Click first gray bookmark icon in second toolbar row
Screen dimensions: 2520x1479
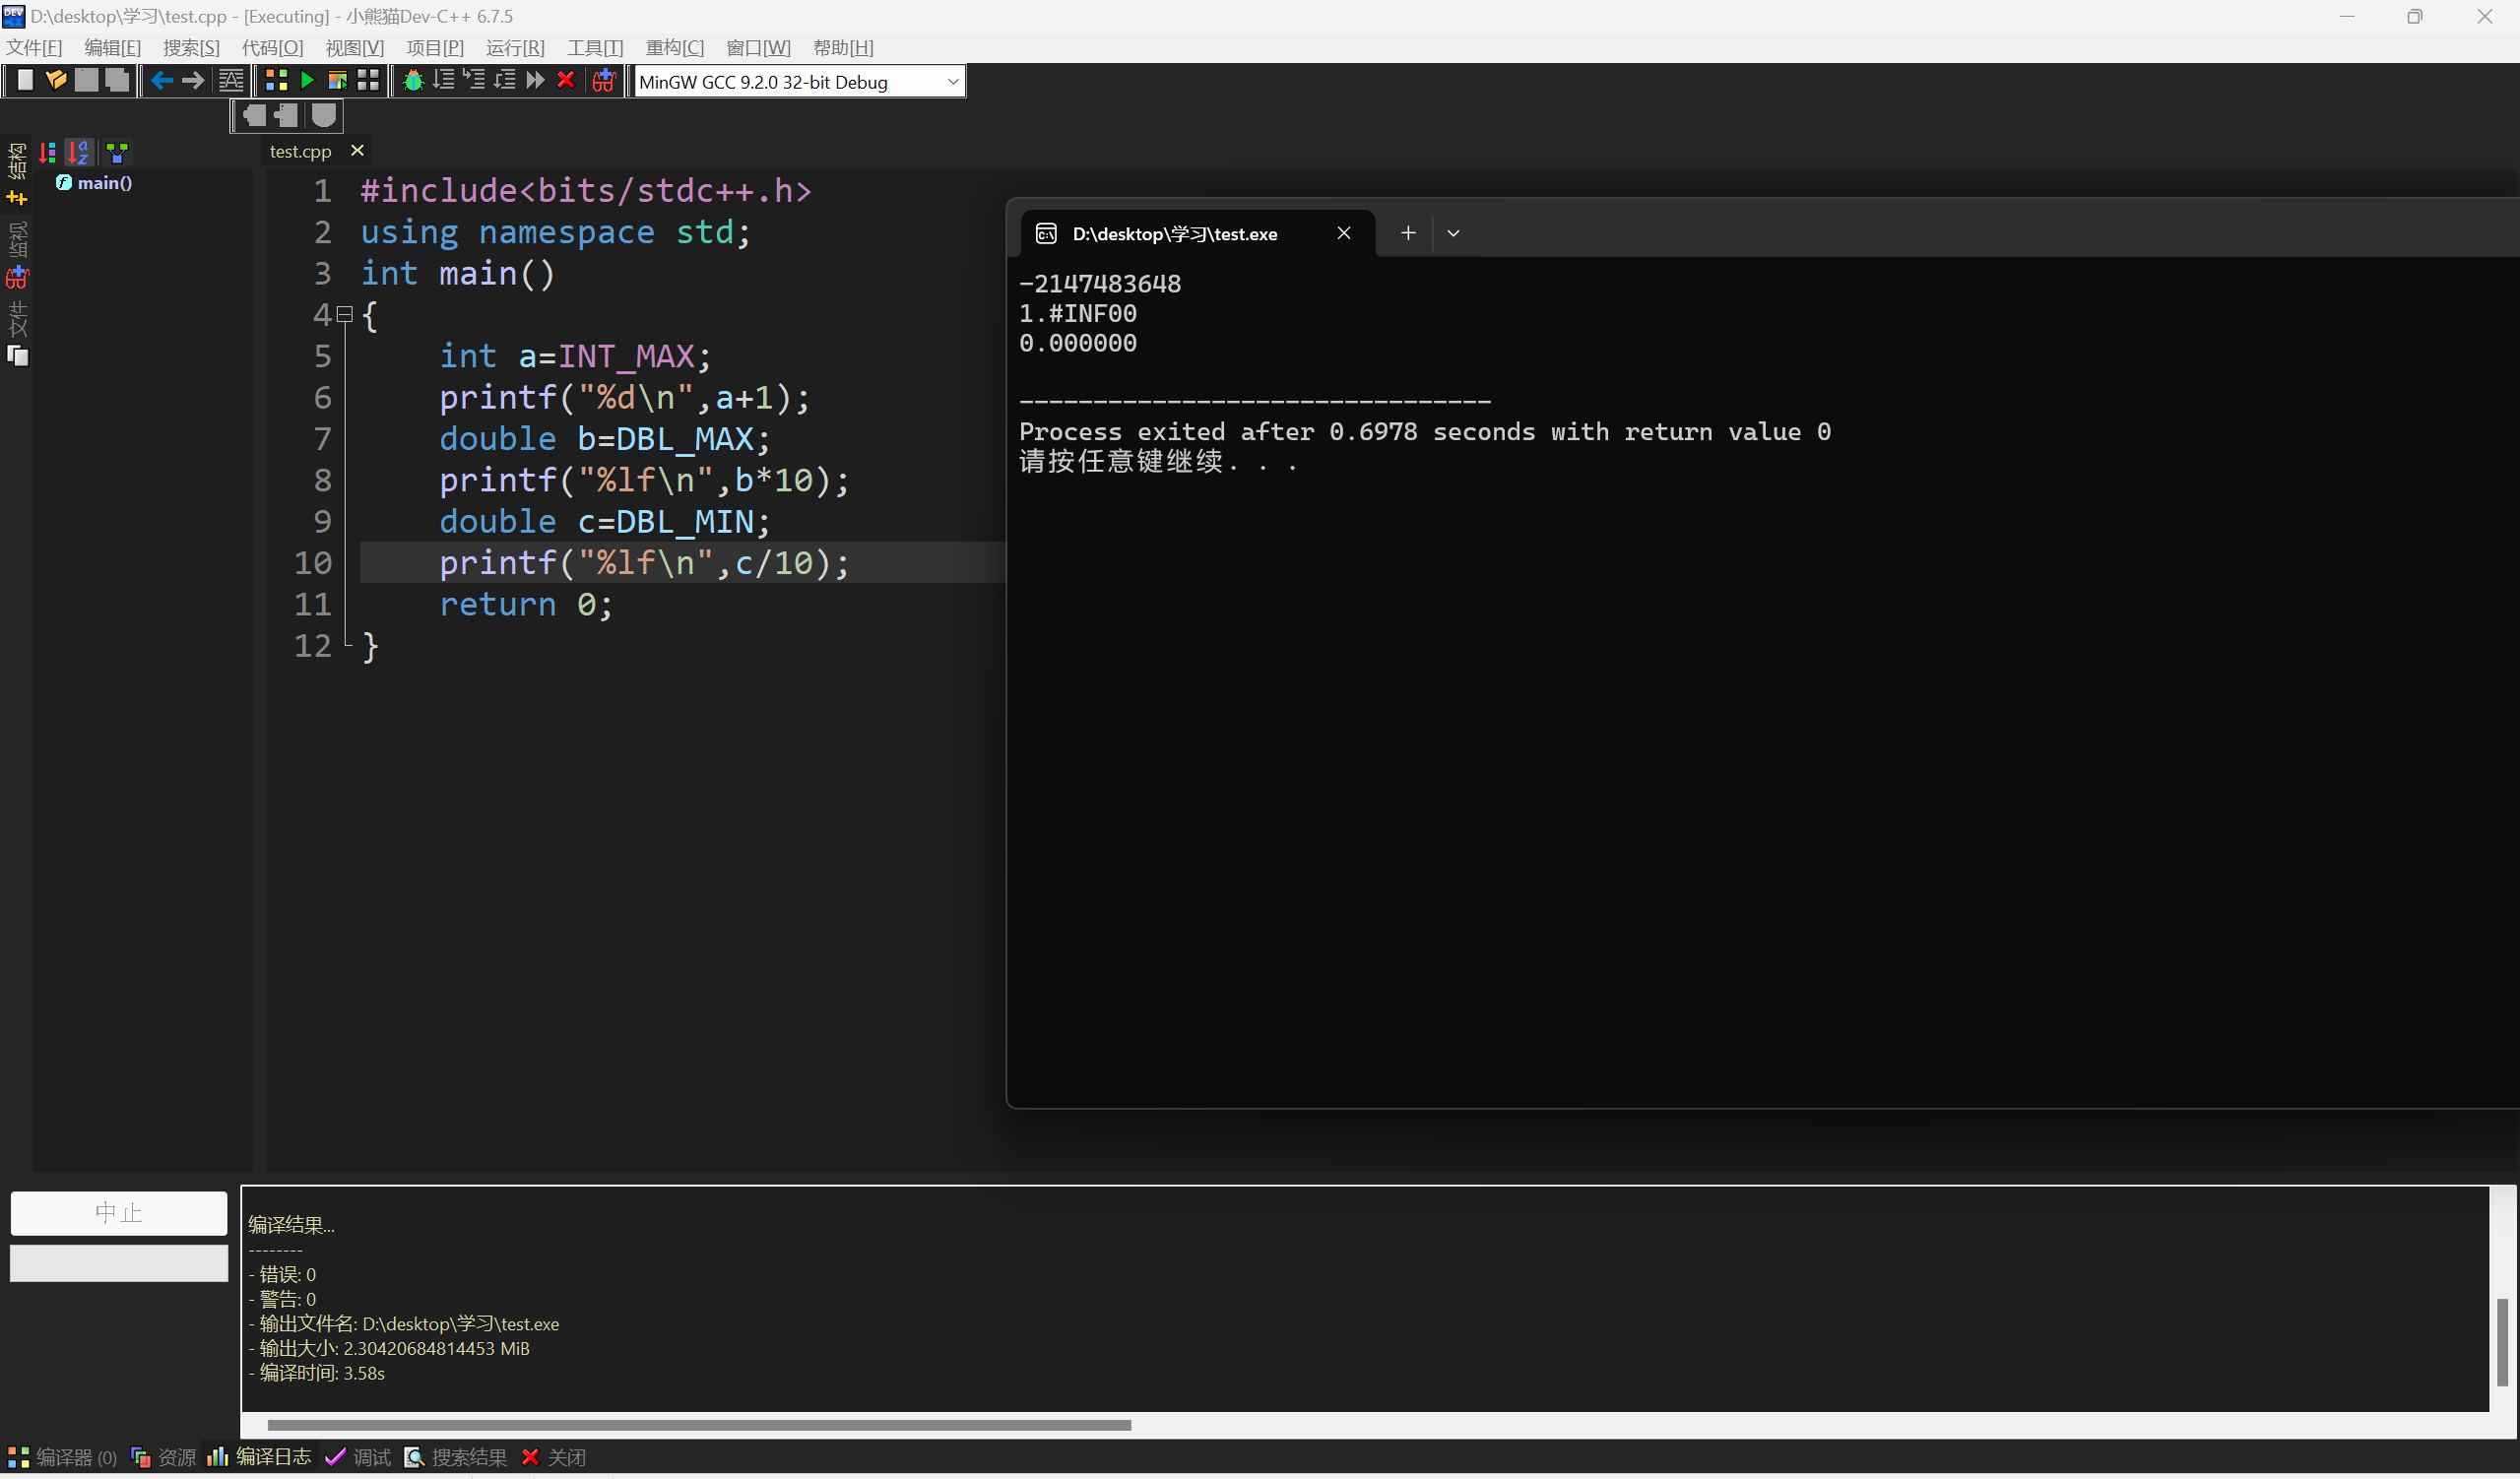pos(255,116)
